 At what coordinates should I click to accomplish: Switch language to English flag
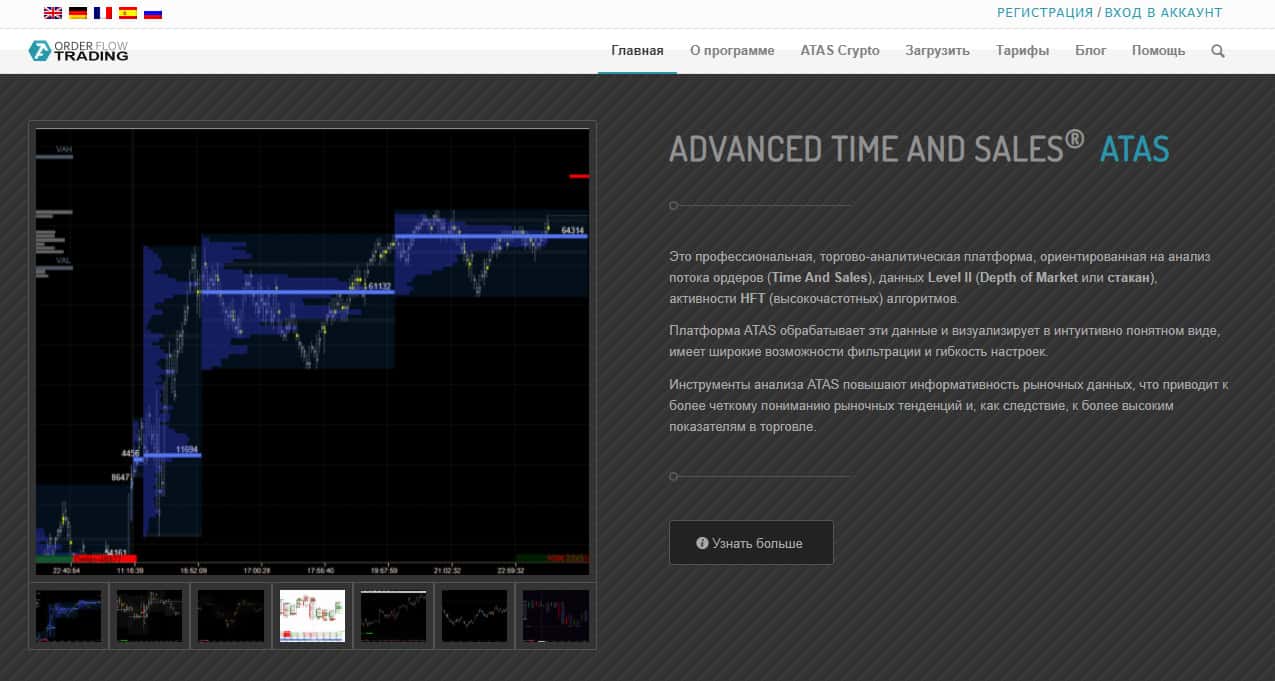(53, 13)
